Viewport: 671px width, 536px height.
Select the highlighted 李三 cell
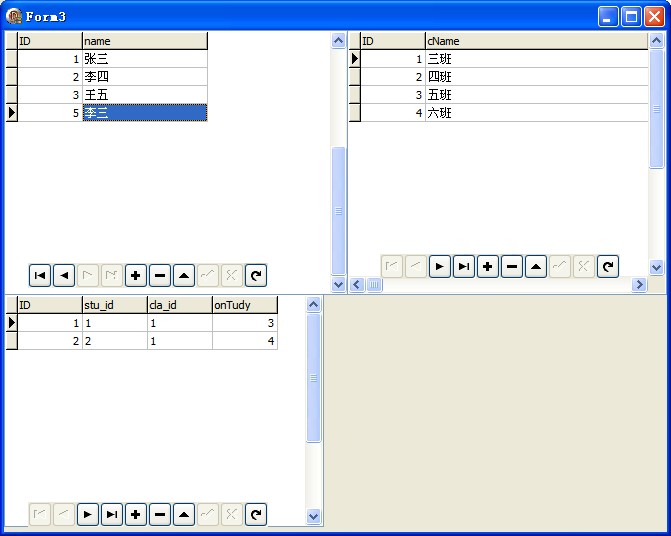click(x=145, y=113)
